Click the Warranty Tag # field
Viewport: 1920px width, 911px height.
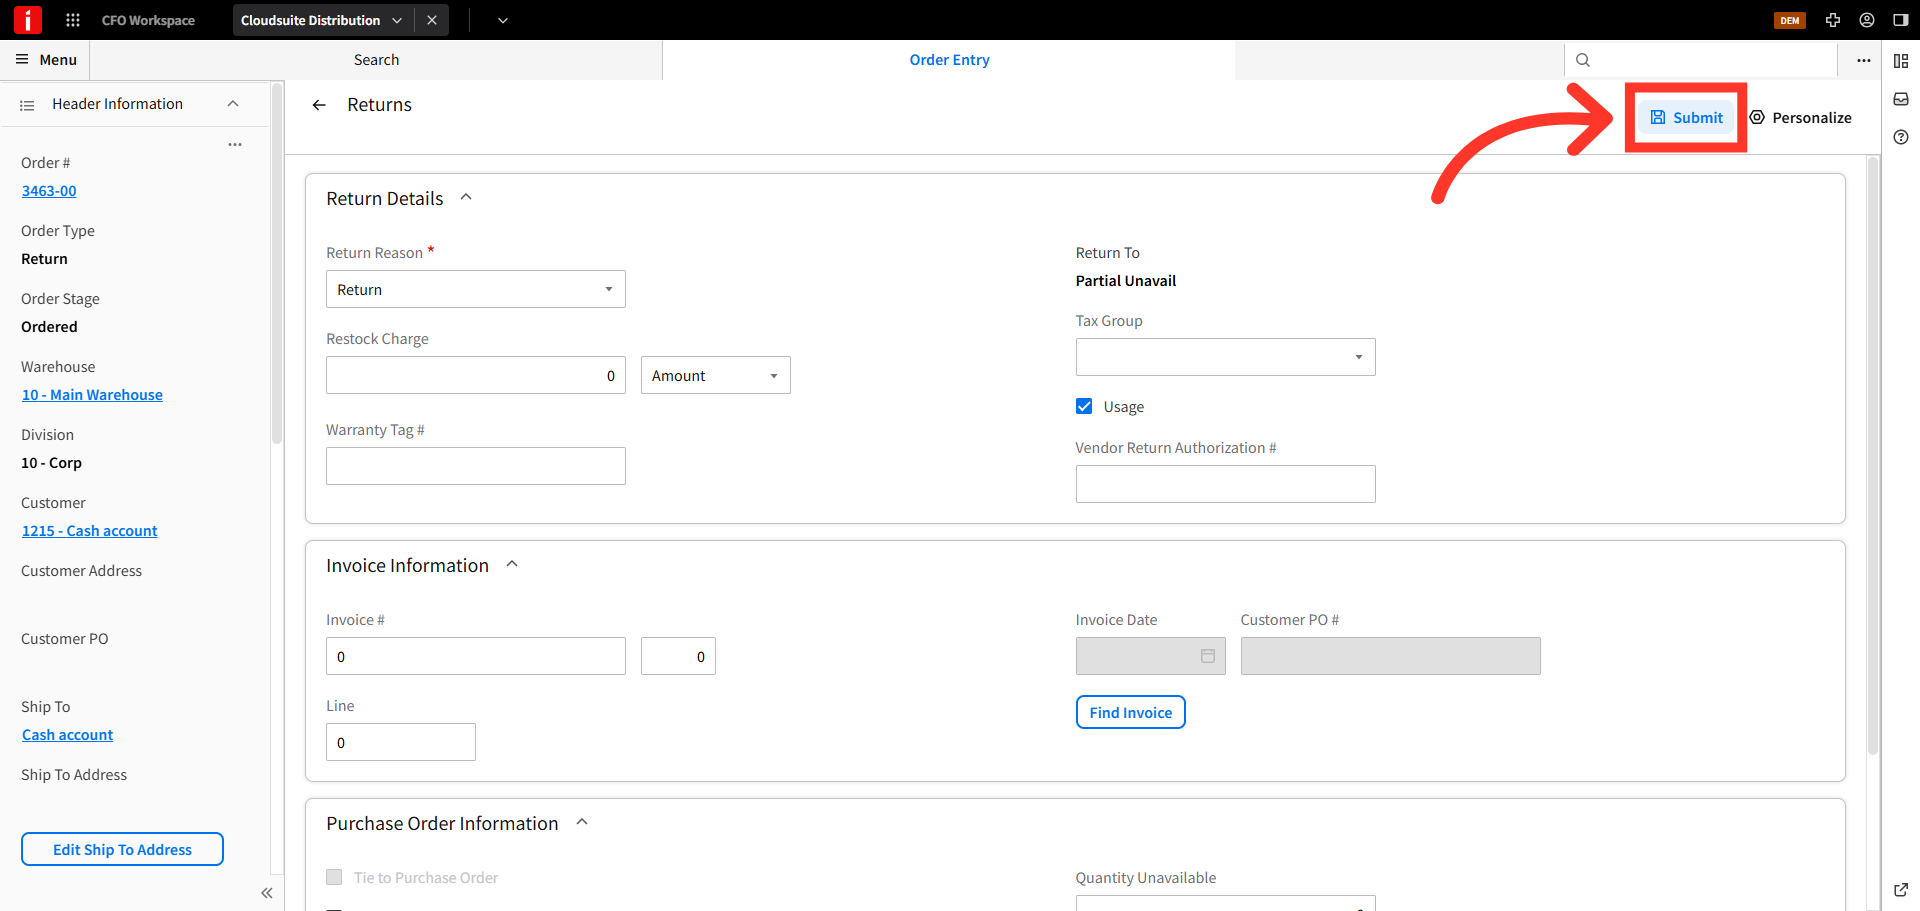click(x=476, y=466)
